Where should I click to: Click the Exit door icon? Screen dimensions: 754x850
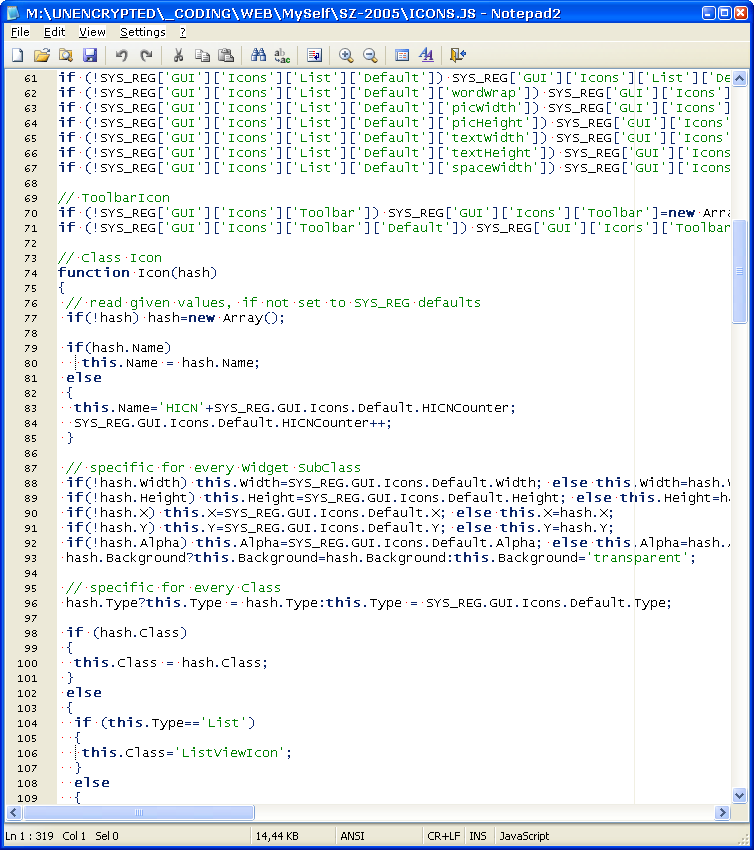[x=458, y=55]
